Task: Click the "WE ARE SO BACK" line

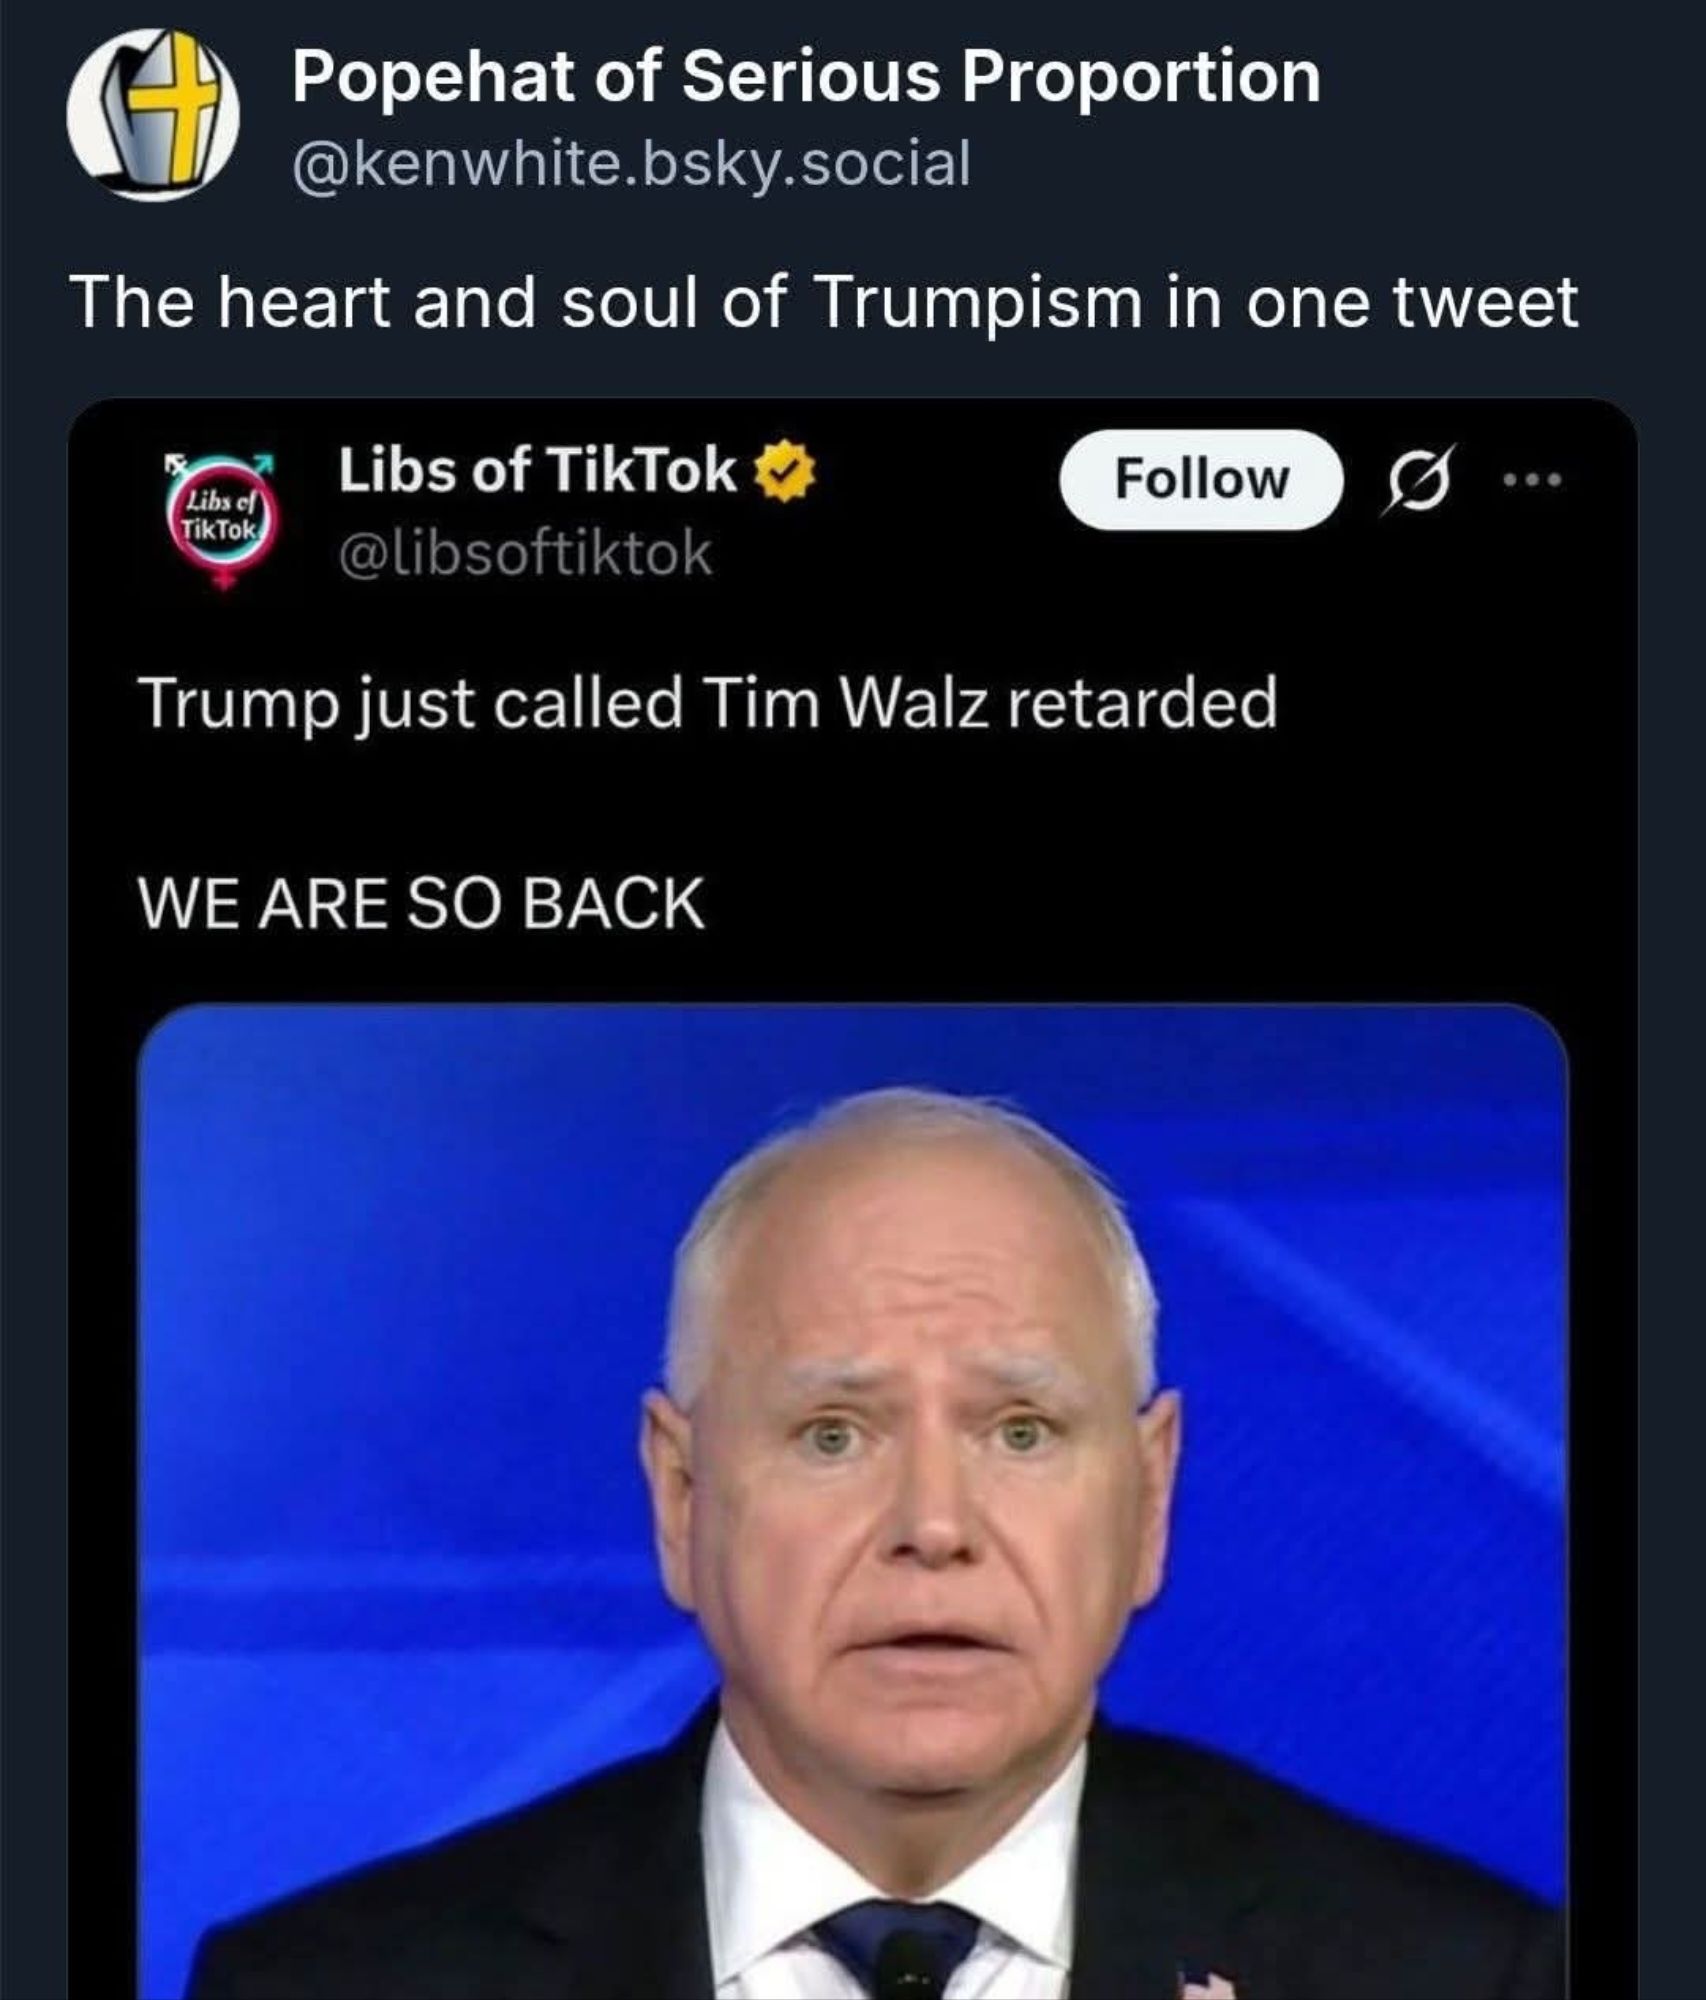Action: 421,903
